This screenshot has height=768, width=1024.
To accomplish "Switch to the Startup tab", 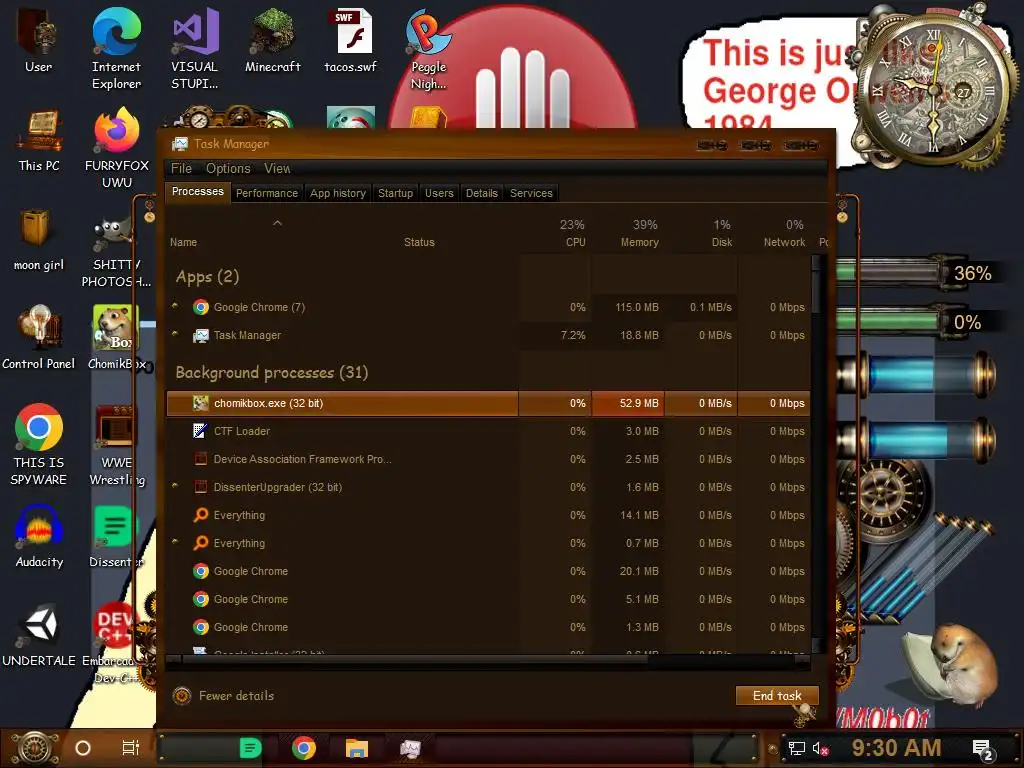I will tap(395, 193).
